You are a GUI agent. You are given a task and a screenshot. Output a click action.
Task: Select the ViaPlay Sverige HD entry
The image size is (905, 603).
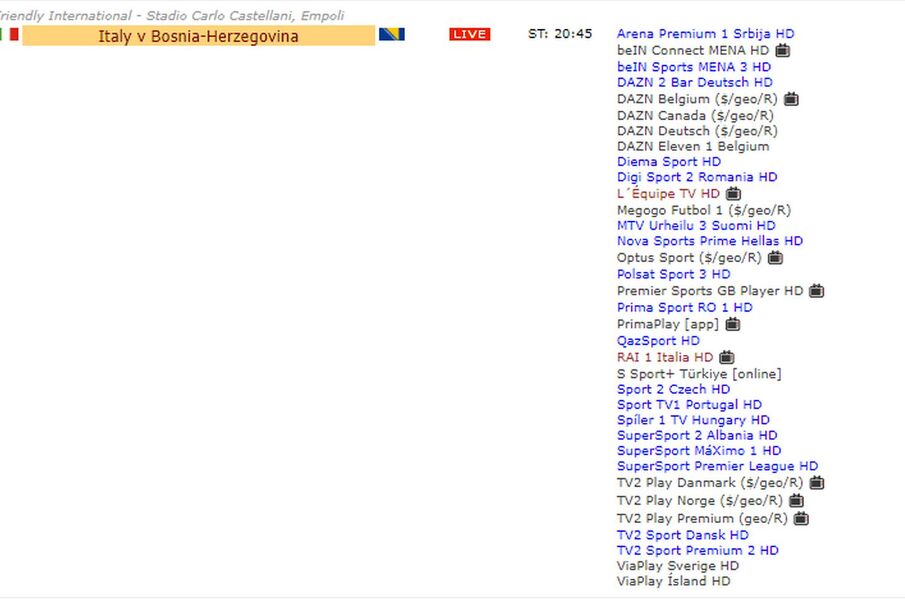click(x=678, y=566)
